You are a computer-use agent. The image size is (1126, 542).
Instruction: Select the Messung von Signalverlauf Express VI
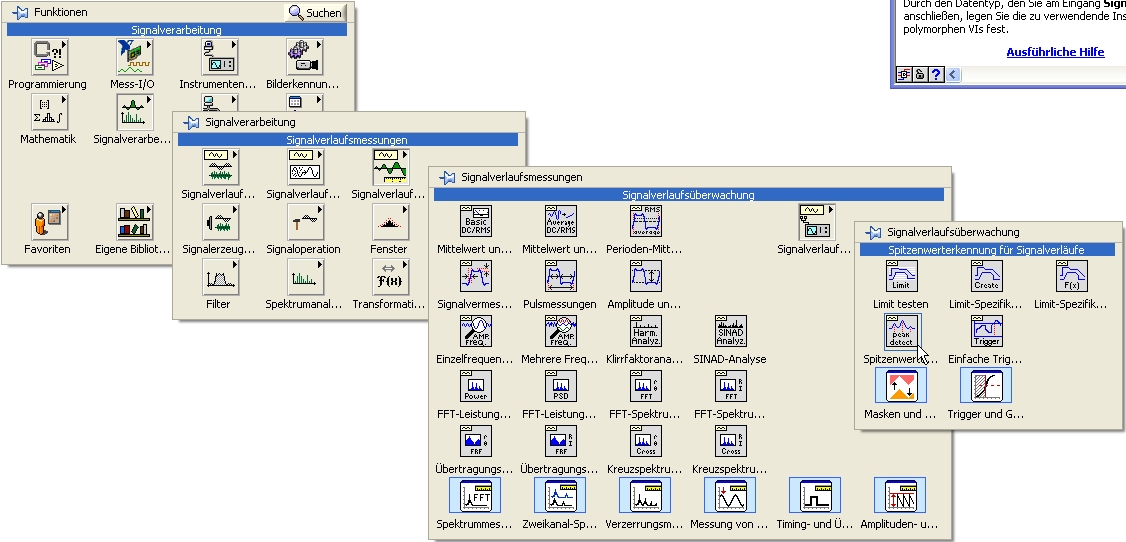pos(730,495)
